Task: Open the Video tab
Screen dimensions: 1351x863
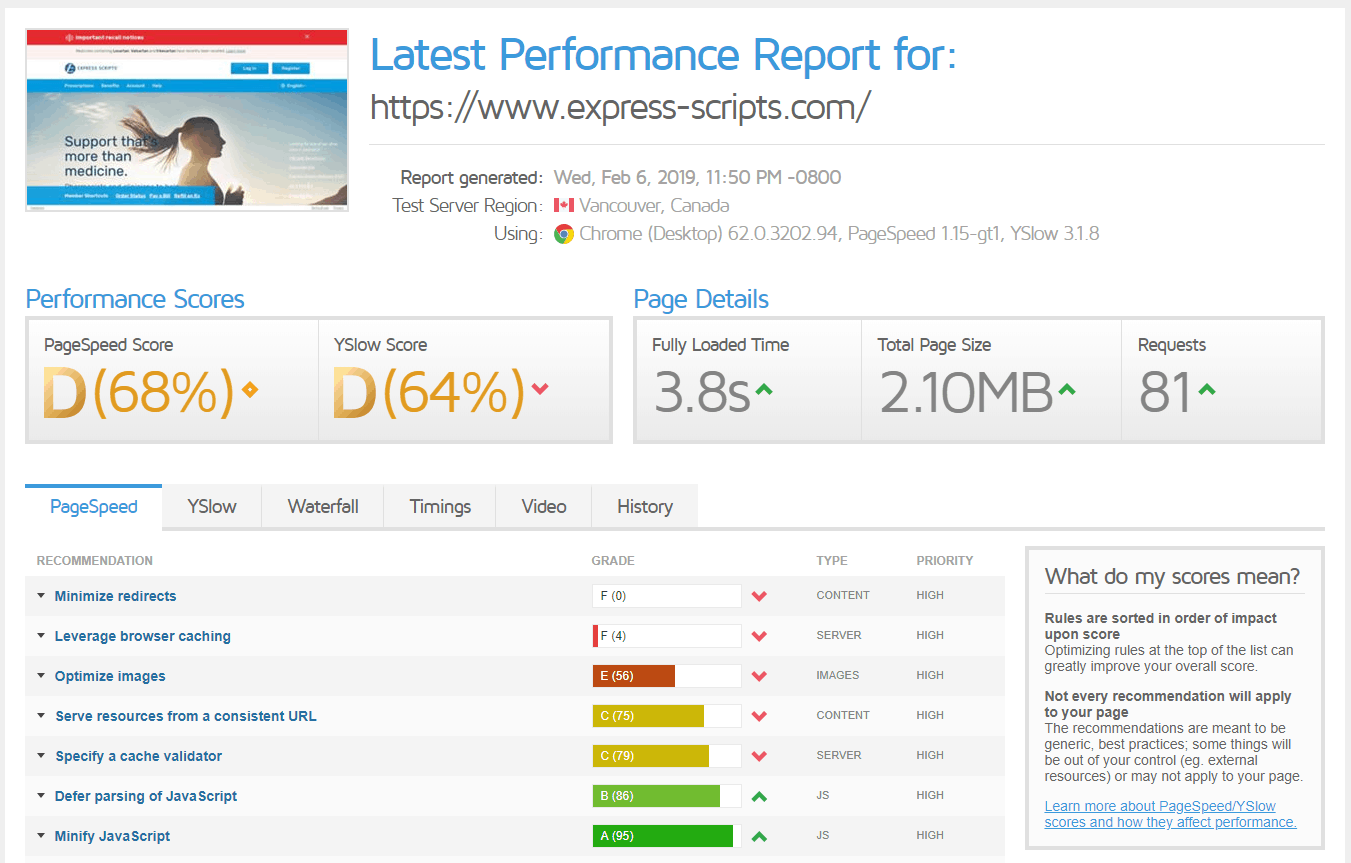Action: click(x=544, y=506)
